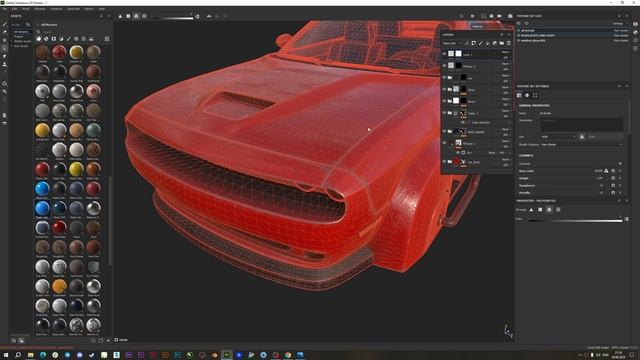
Task: Expand Folder 1 using its folder icon
Action: coord(449,113)
